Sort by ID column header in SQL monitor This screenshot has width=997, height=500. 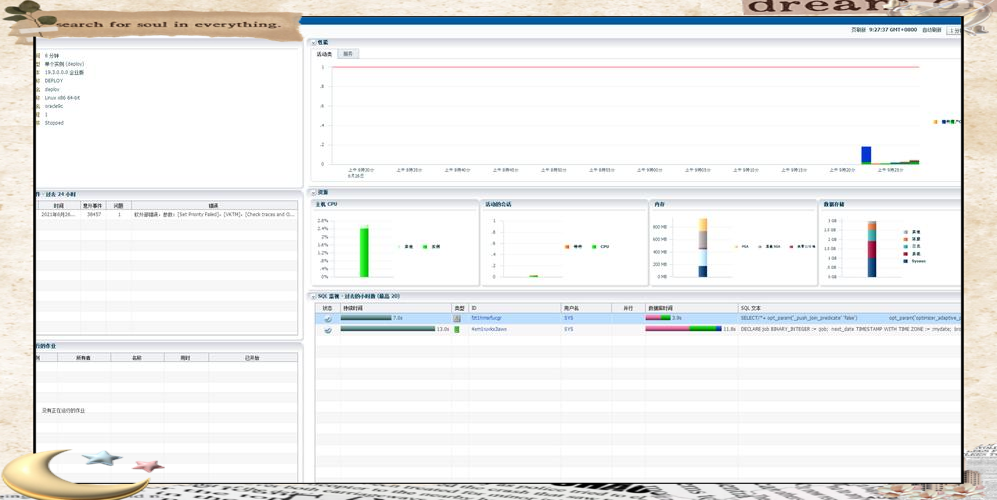514,308
